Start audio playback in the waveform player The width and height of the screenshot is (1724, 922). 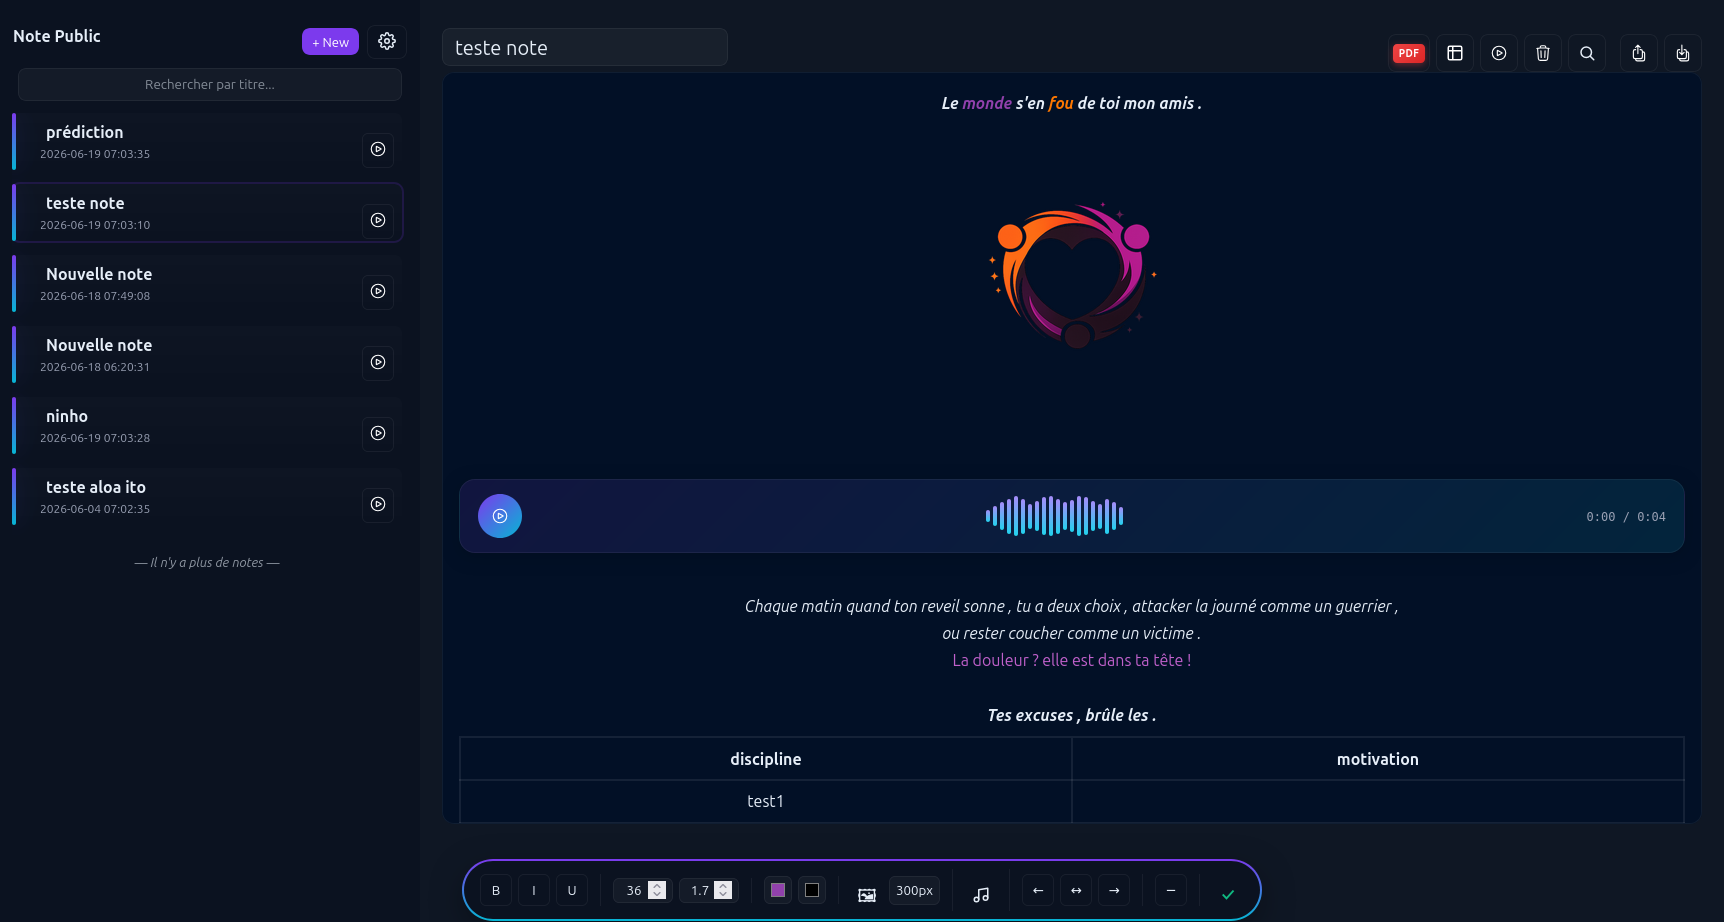(x=500, y=516)
